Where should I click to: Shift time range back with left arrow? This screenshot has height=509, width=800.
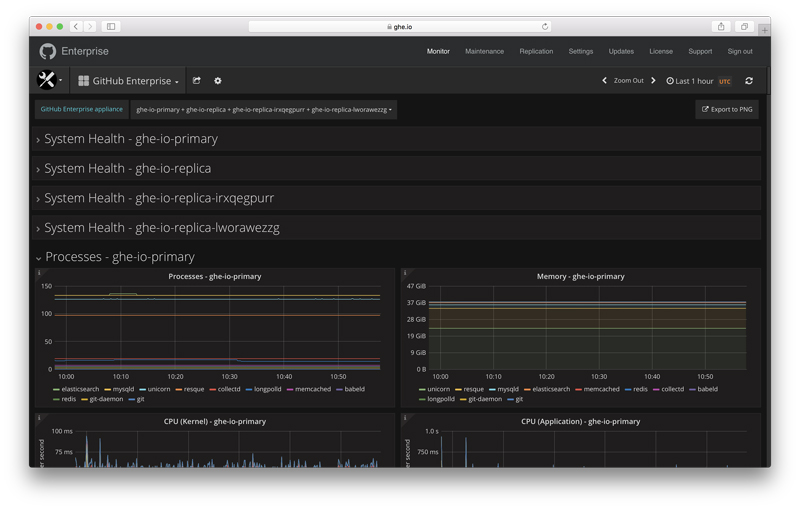pyautogui.click(x=605, y=81)
